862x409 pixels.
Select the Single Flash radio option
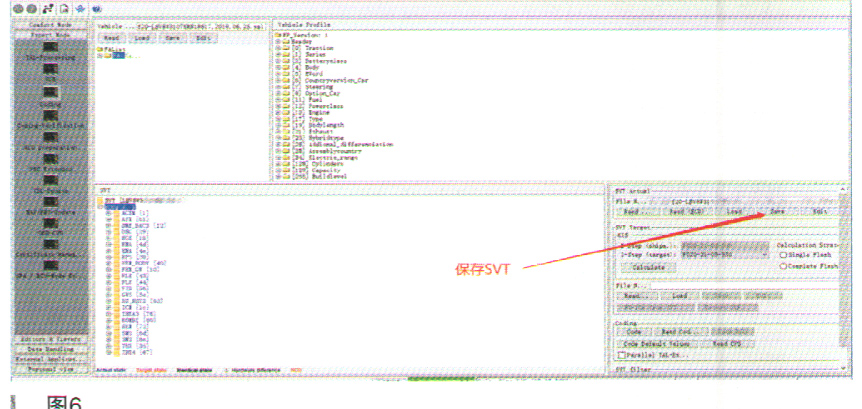(783, 255)
